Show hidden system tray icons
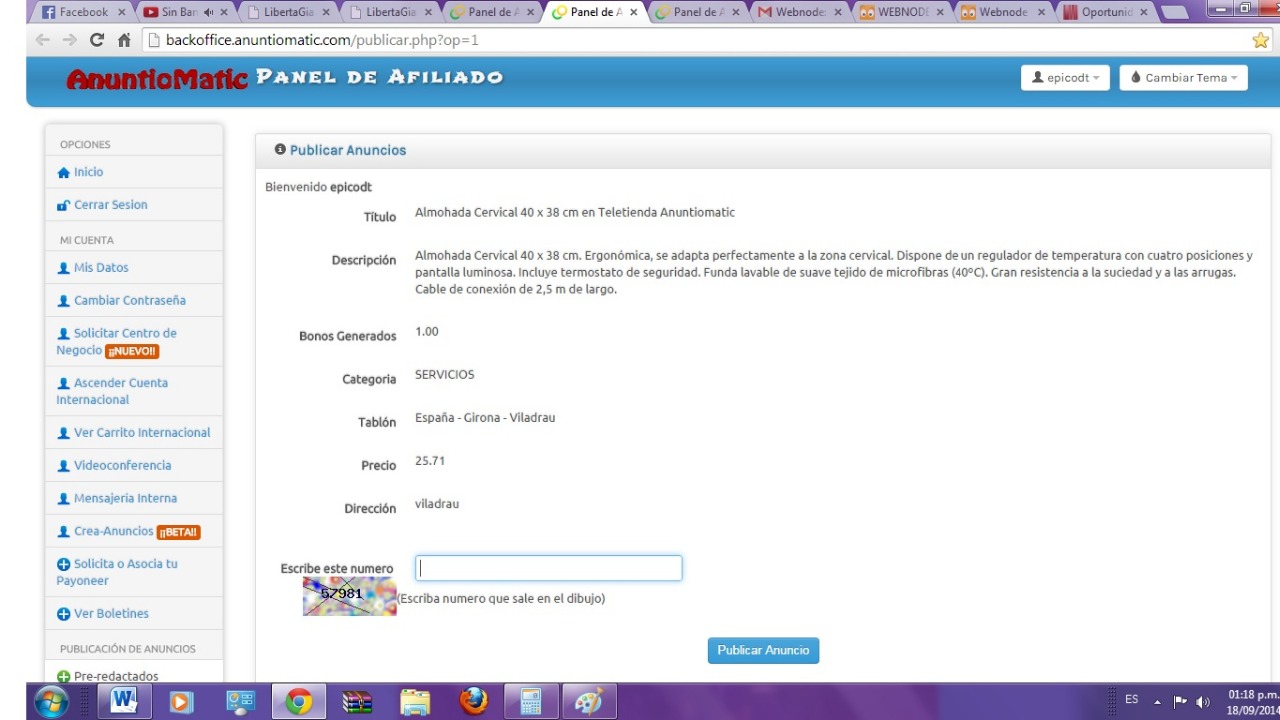This screenshot has height=720, width=1280. [1158, 701]
